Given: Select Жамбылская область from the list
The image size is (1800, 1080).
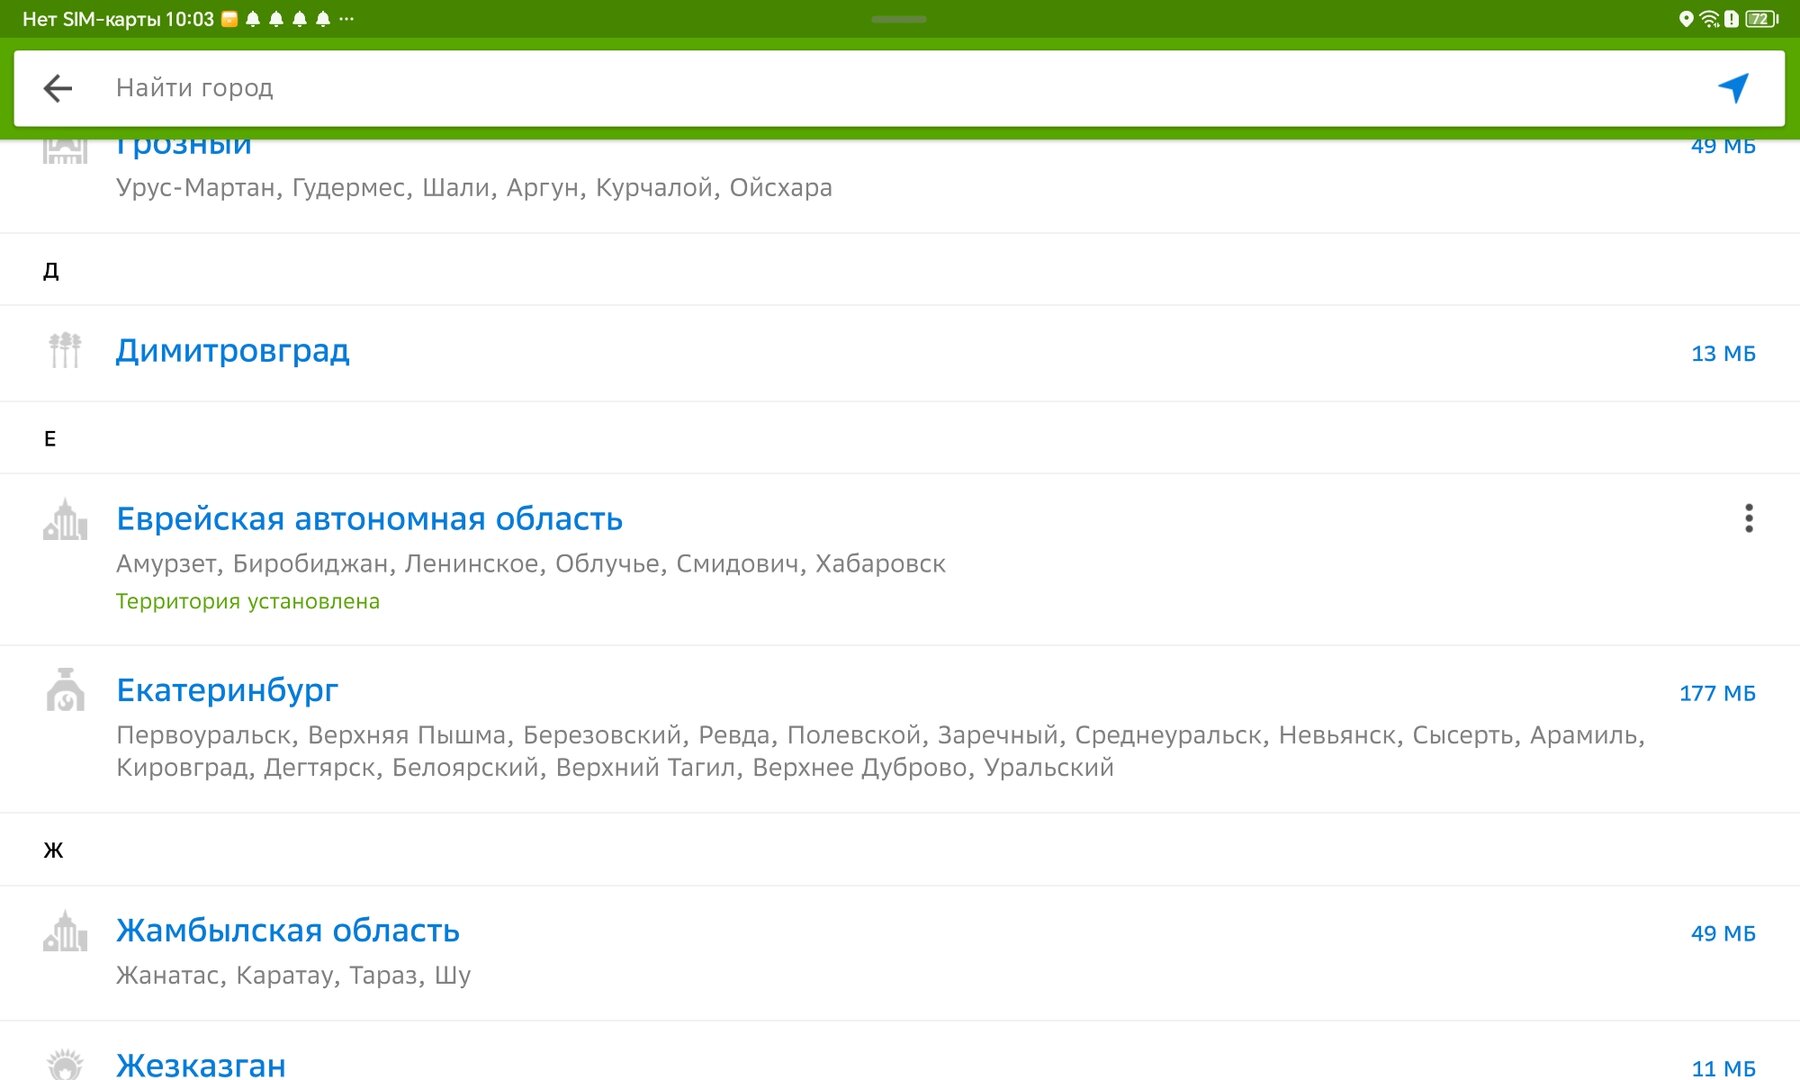Looking at the screenshot, I should (288, 931).
